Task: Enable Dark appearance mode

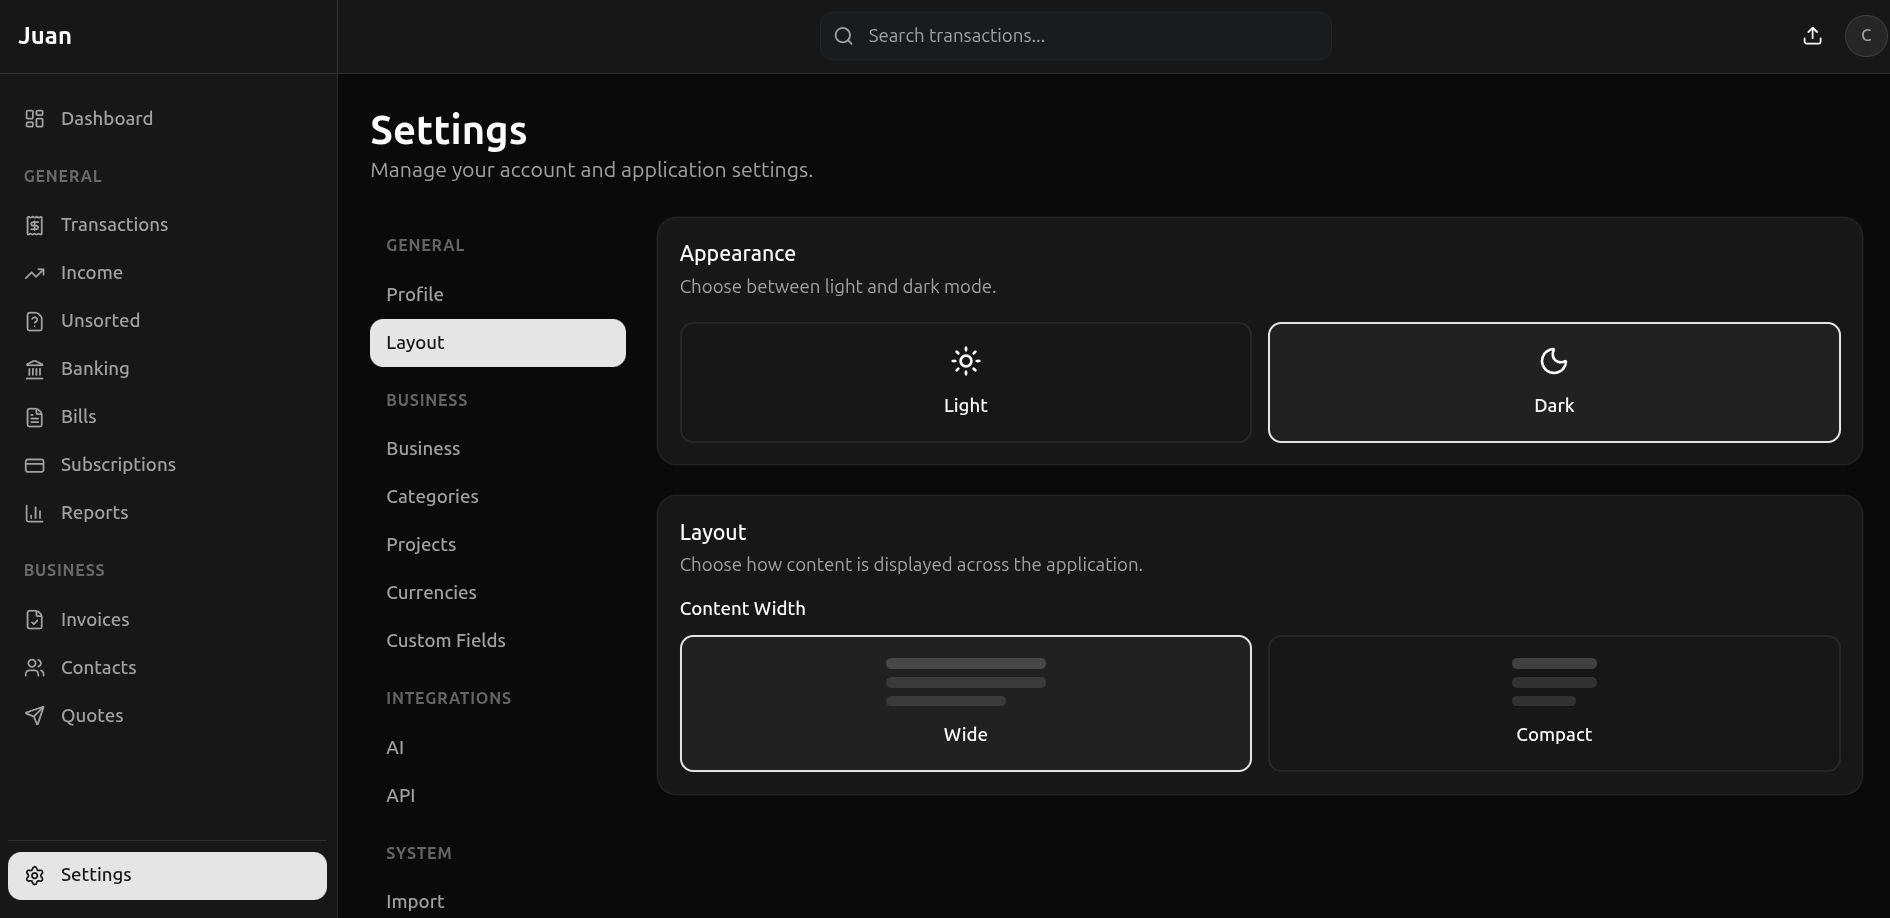Action: pyautogui.click(x=1553, y=382)
